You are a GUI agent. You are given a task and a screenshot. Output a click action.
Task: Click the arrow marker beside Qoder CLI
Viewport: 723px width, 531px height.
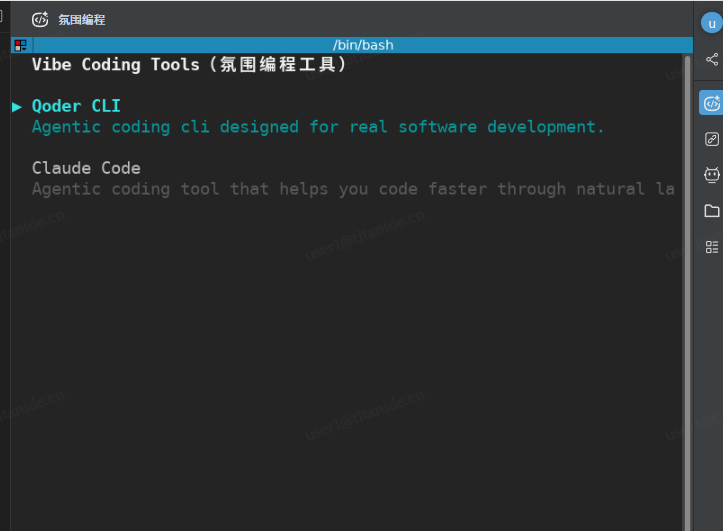click(17, 106)
